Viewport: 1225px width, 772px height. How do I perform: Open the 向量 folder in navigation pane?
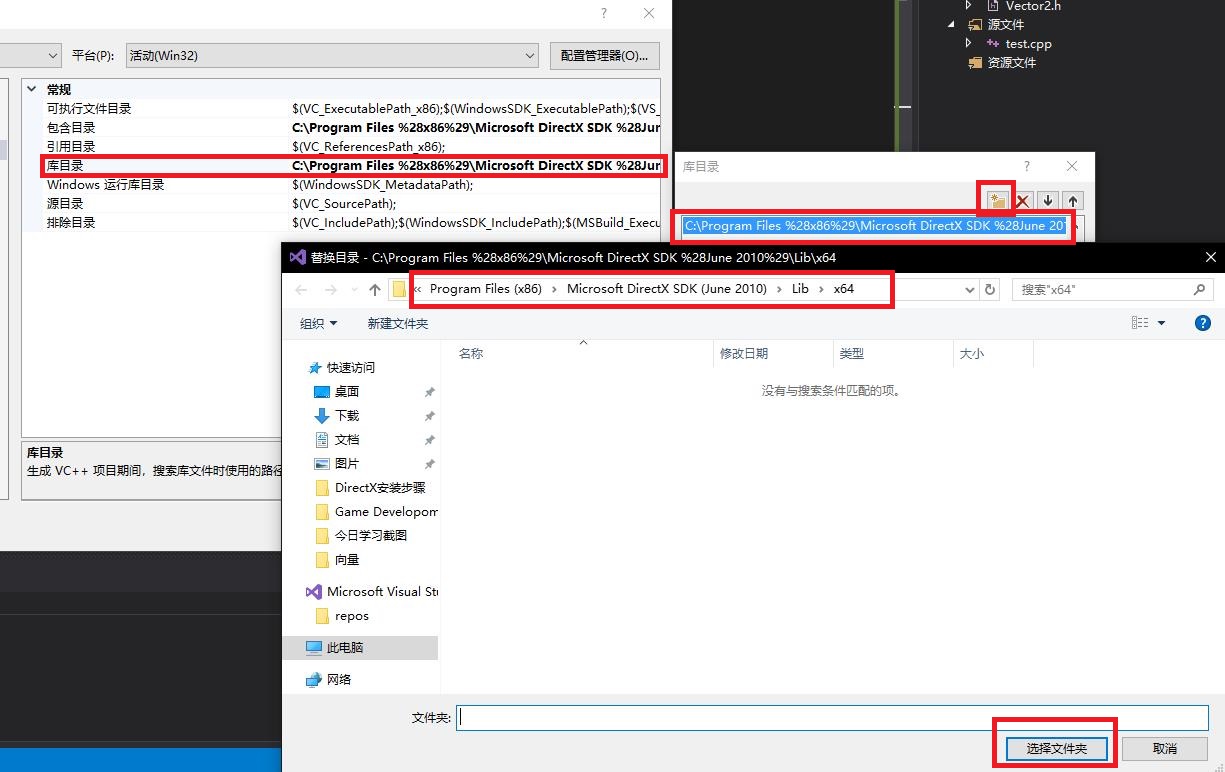click(346, 559)
